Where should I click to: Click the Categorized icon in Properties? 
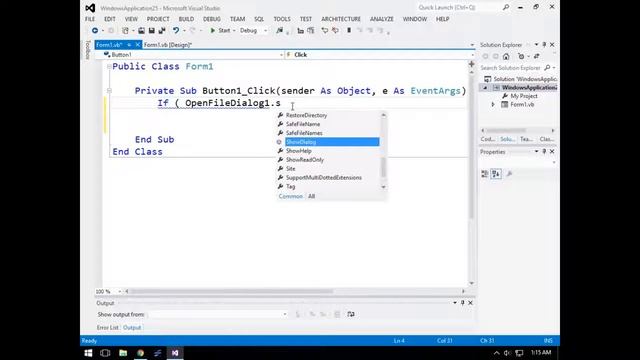click(x=484, y=174)
